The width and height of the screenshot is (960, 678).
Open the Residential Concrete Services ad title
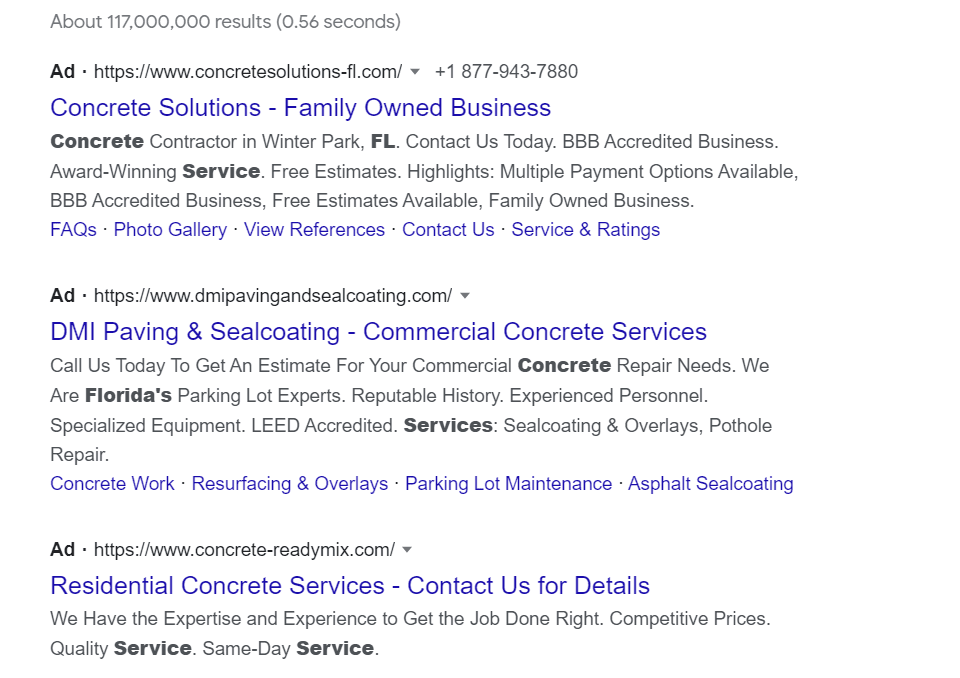[x=350, y=586]
